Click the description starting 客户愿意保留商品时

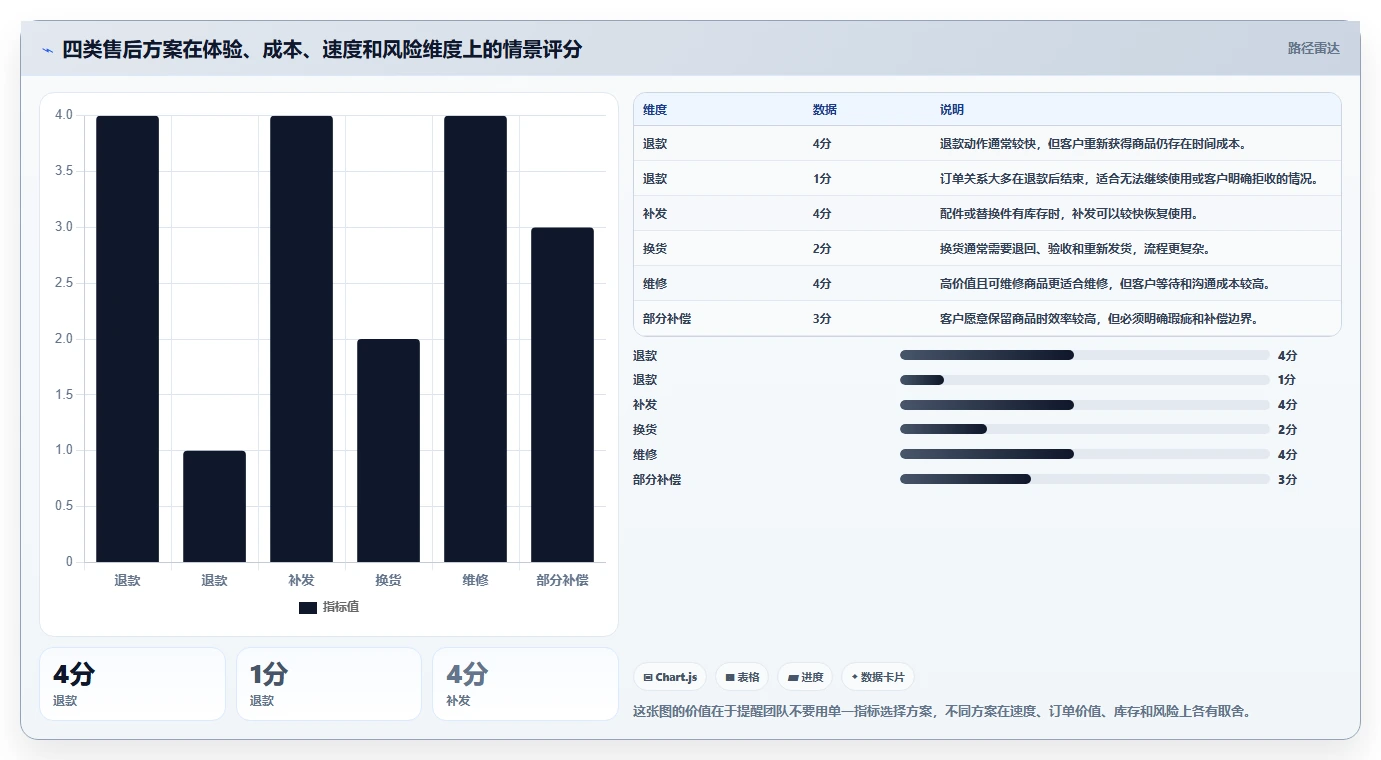pyautogui.click(x=1099, y=319)
